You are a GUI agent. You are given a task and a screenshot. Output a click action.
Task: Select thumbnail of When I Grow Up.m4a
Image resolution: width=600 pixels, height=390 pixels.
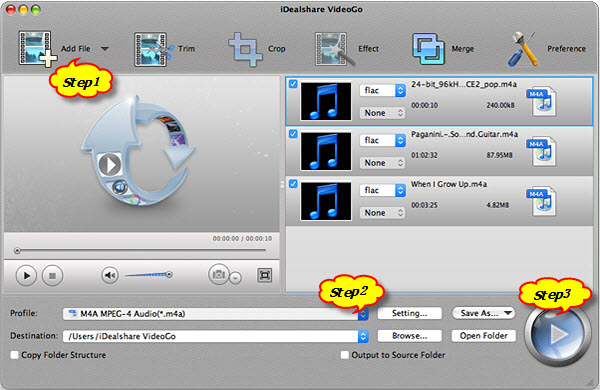point(326,201)
